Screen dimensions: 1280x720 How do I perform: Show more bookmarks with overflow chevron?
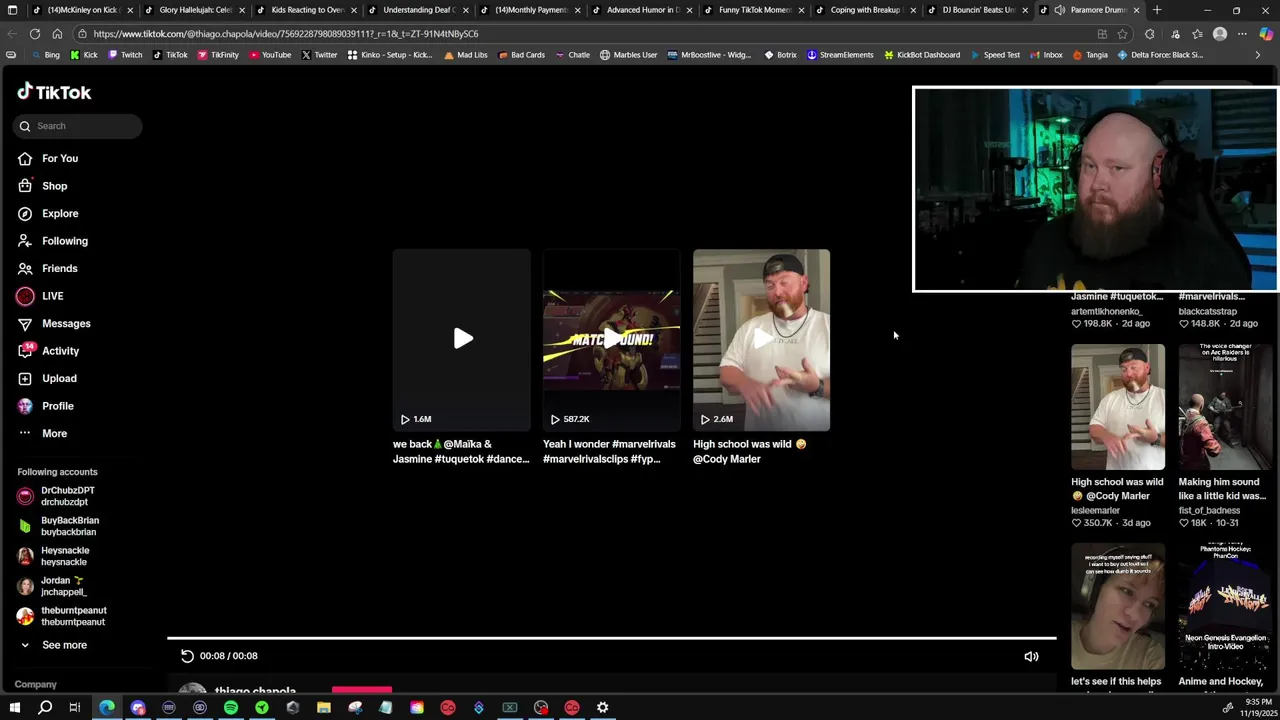1257,55
